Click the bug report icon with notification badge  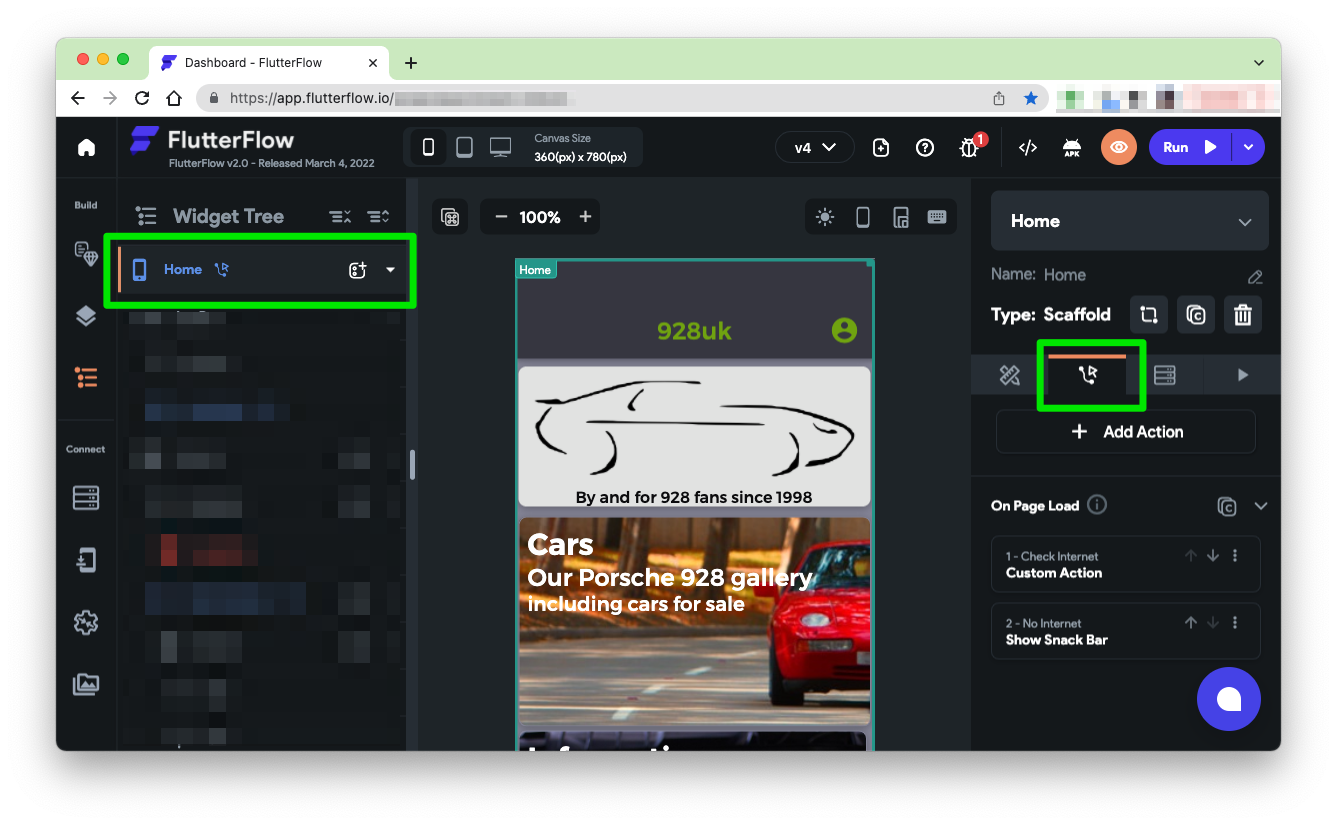(x=969, y=148)
